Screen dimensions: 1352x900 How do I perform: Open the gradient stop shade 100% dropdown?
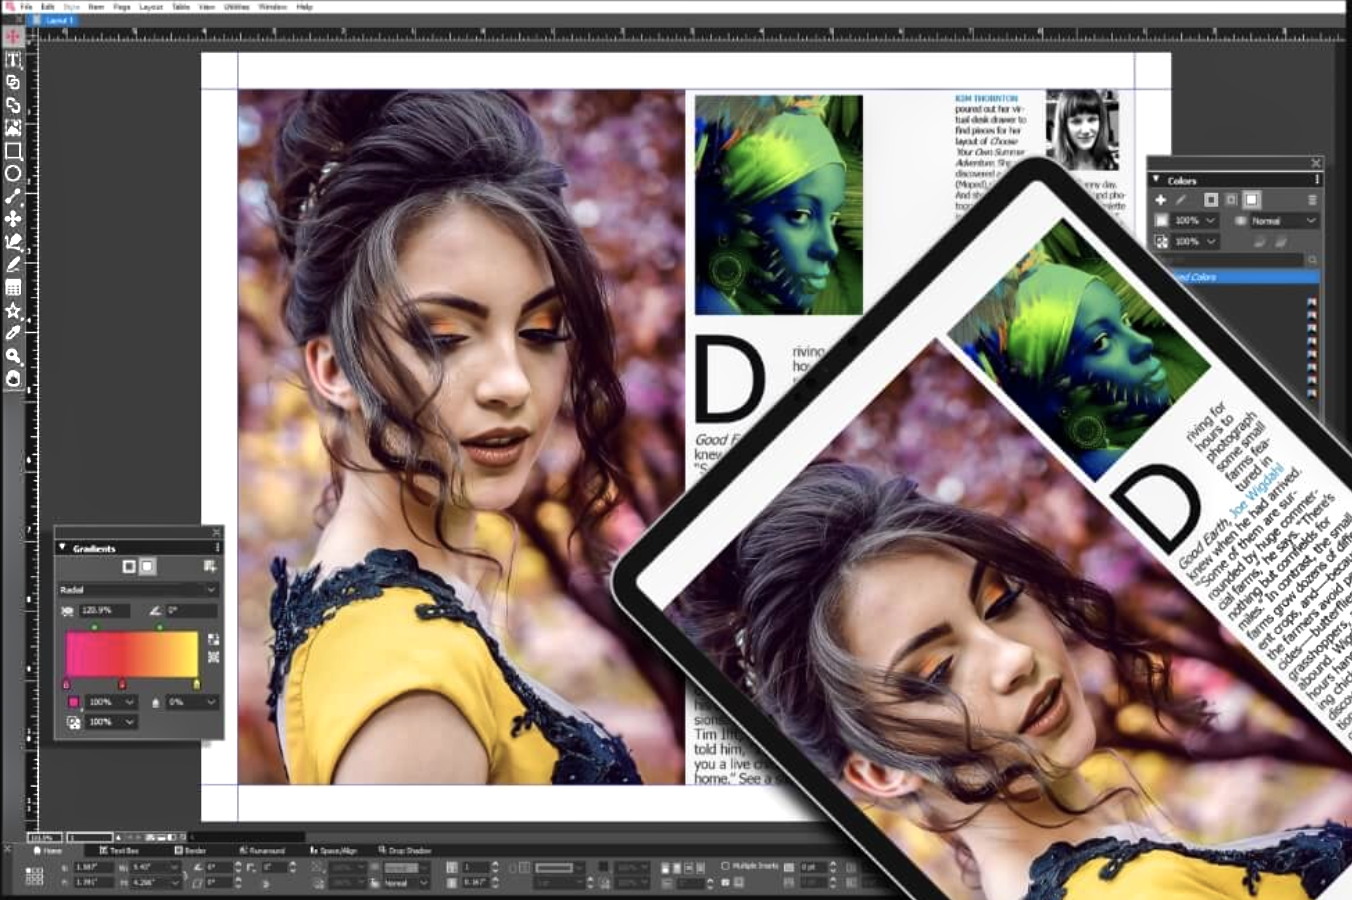point(112,702)
